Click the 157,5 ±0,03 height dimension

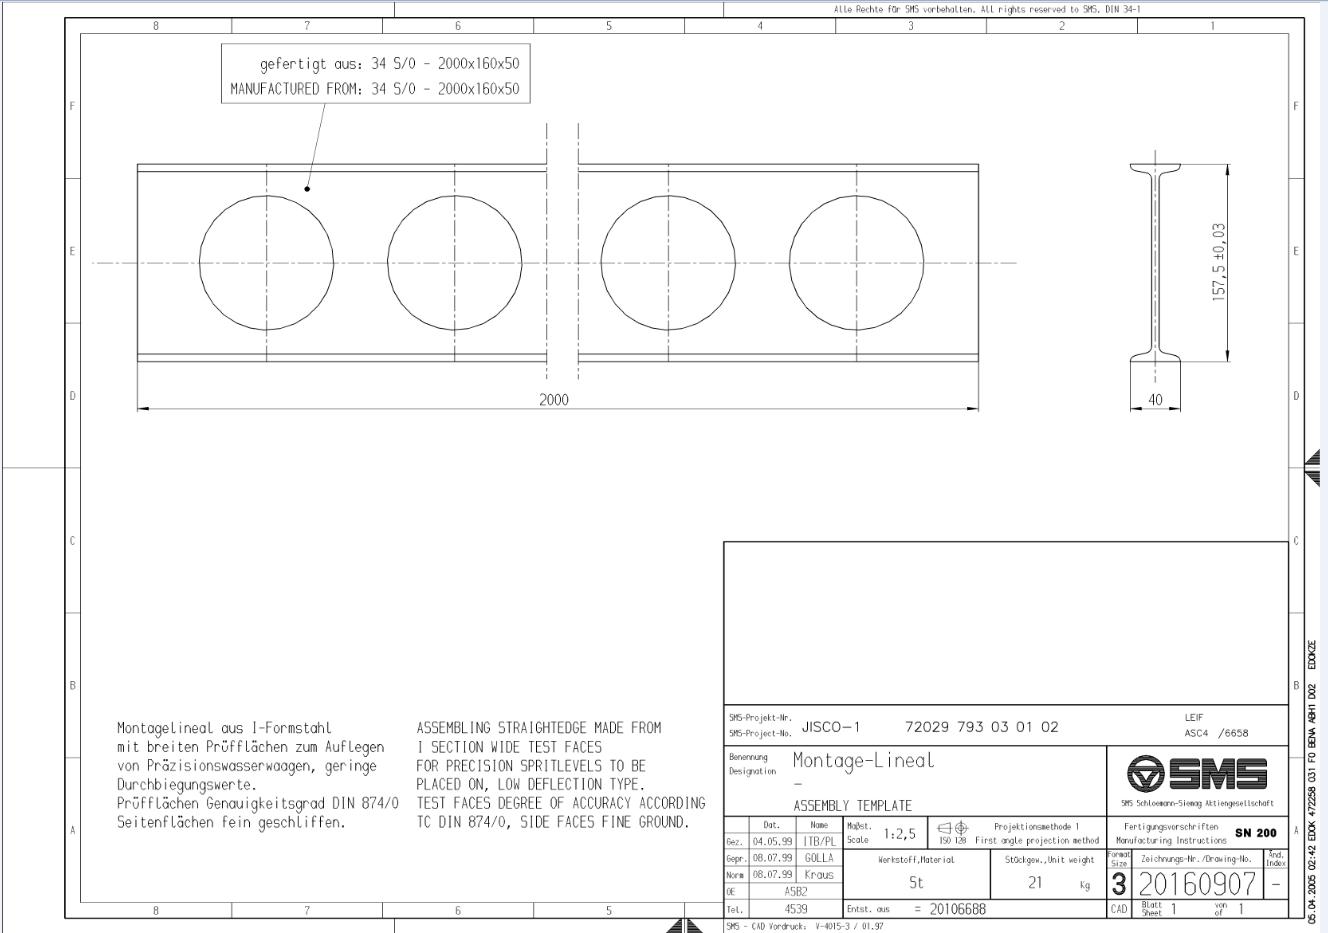(1218, 262)
